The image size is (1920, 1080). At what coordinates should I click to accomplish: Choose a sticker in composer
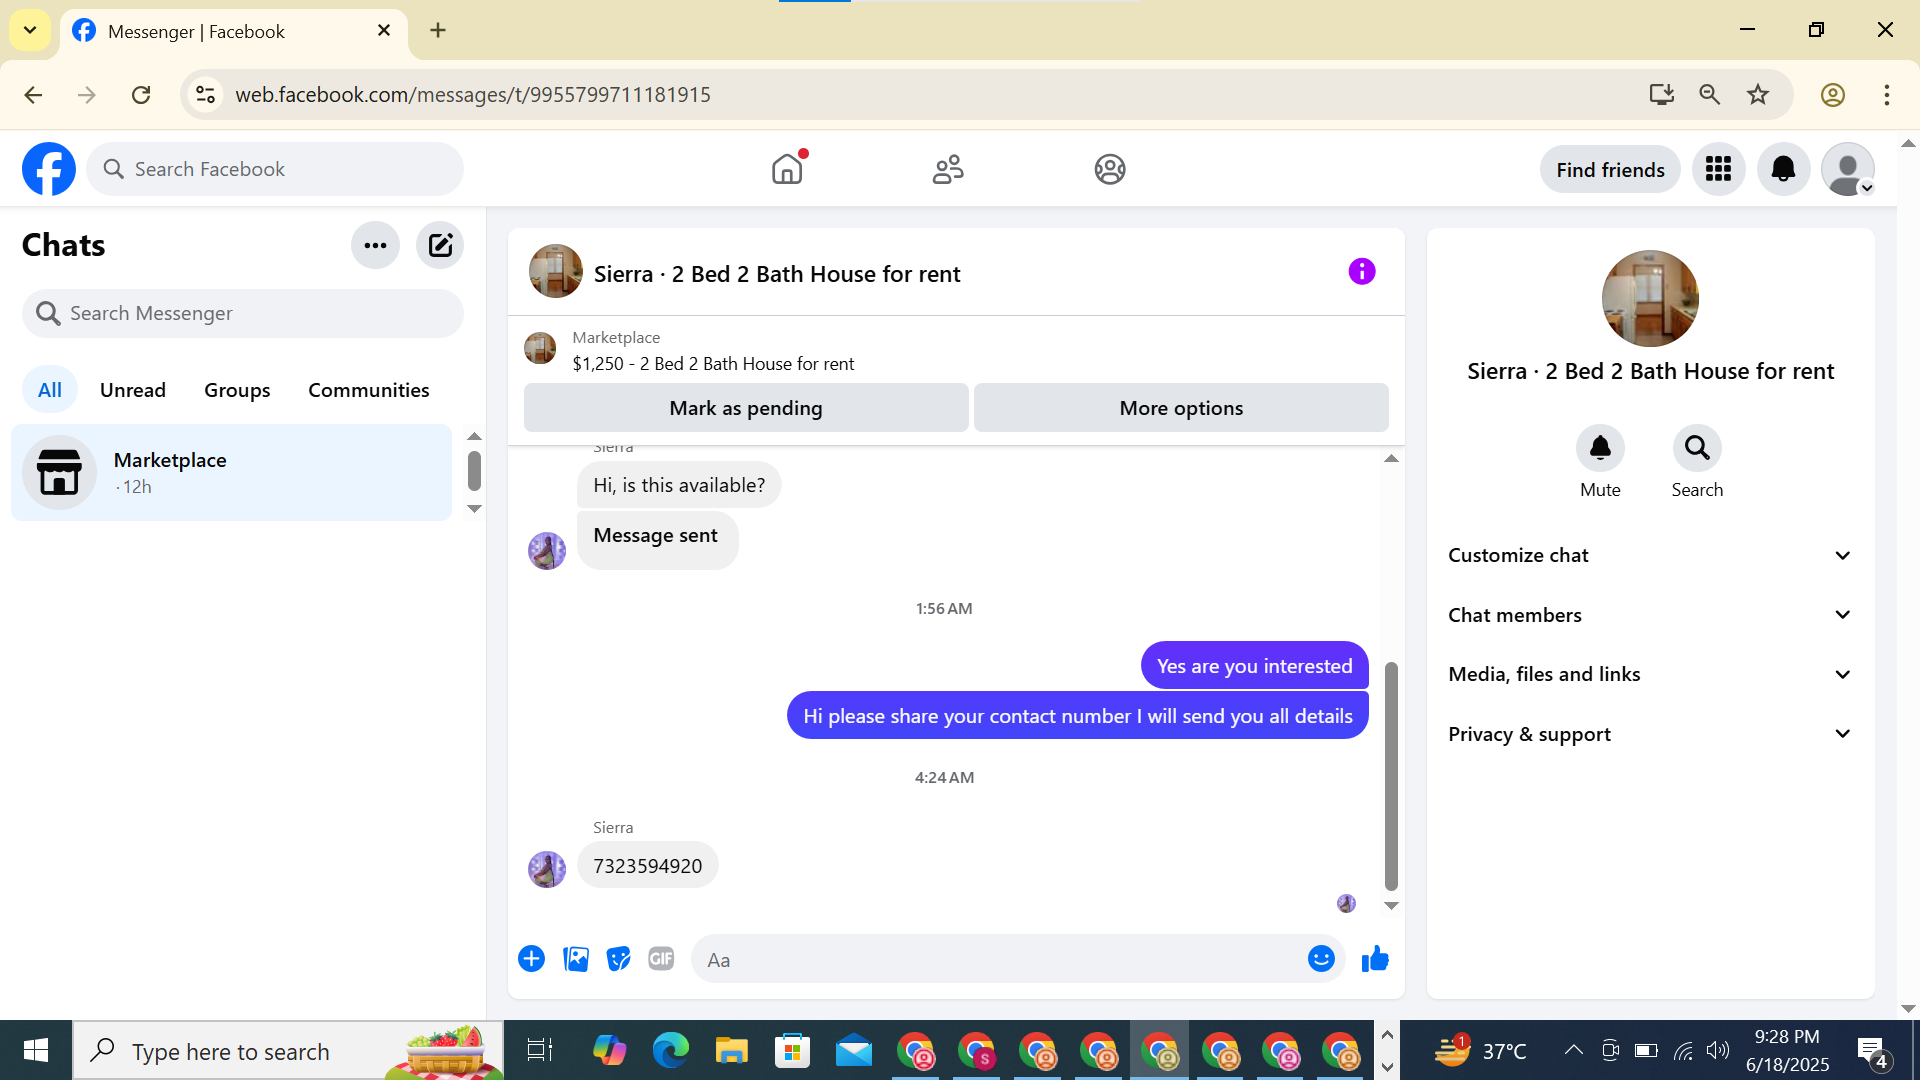(x=619, y=959)
